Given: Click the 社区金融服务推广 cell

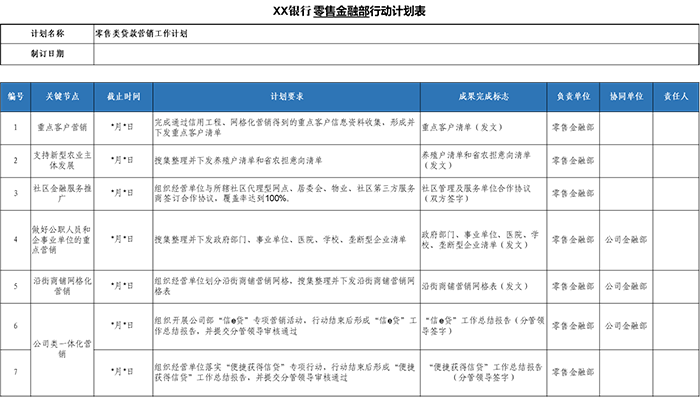Looking at the screenshot, I should (x=62, y=194).
